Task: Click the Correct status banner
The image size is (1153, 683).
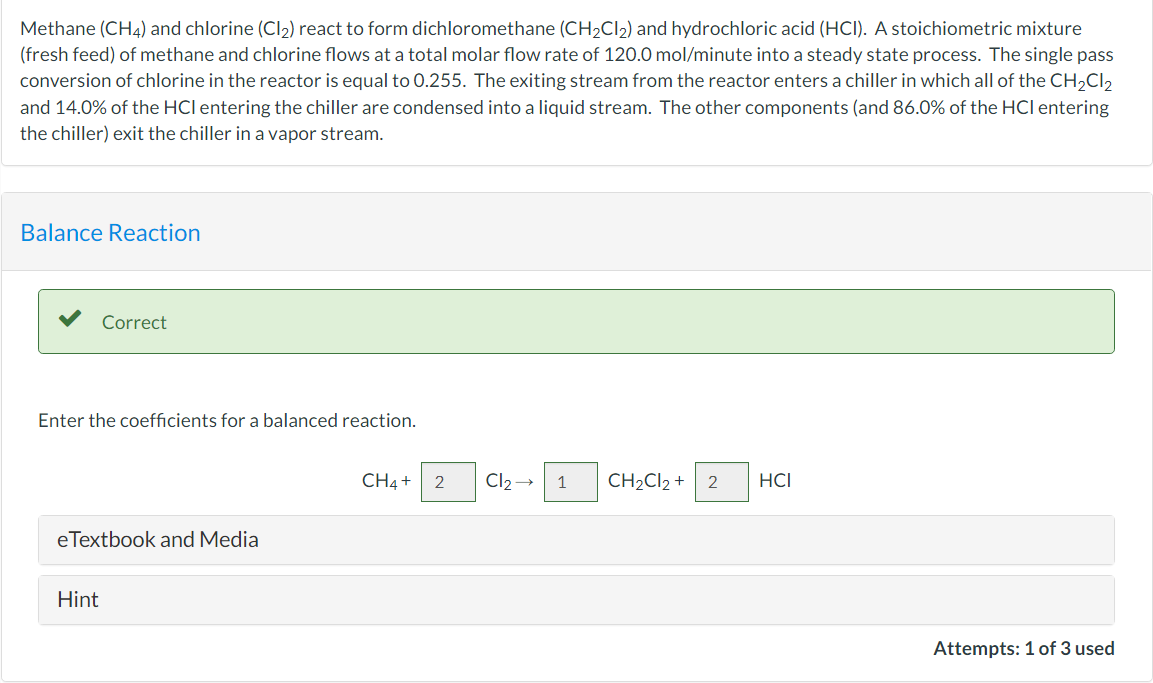Action: pyautogui.click(x=576, y=321)
